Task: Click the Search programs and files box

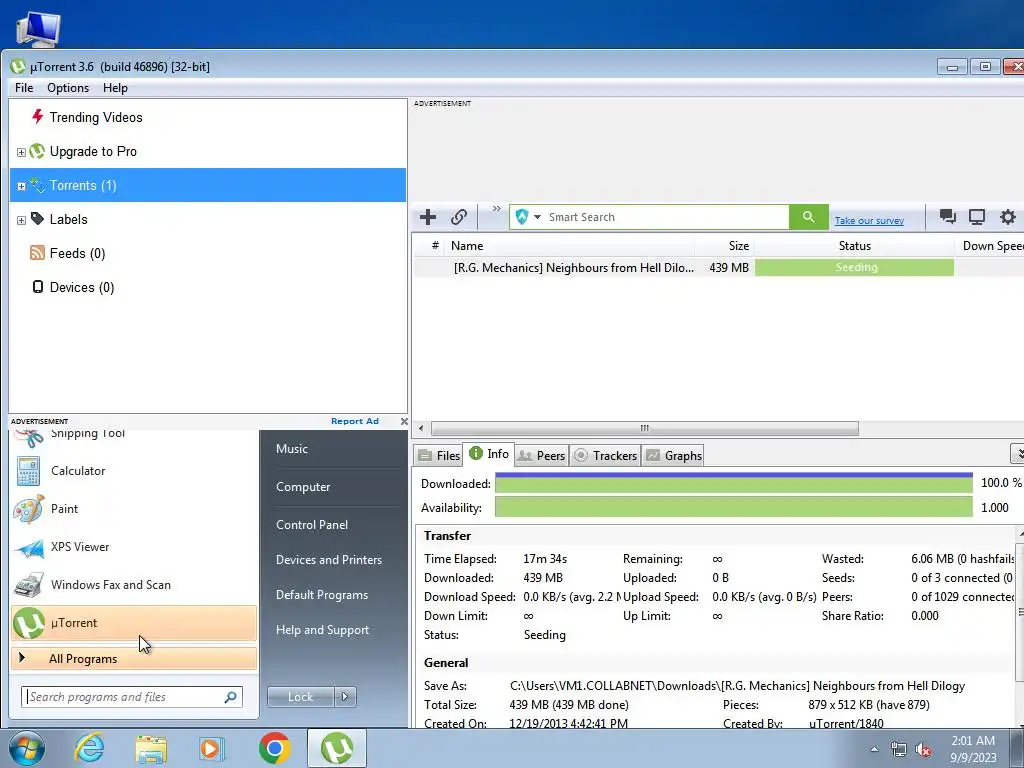Action: pos(132,697)
